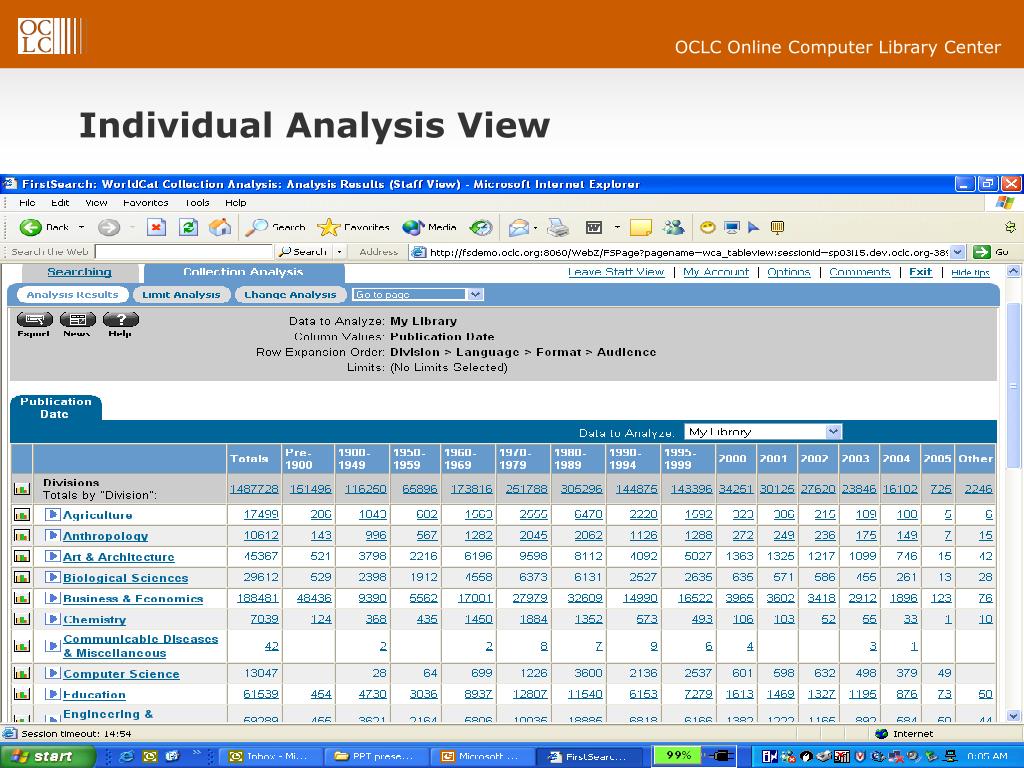Screen dimensions: 1024x768
Task: Expand the Anthropology division row
Action: click(53, 536)
